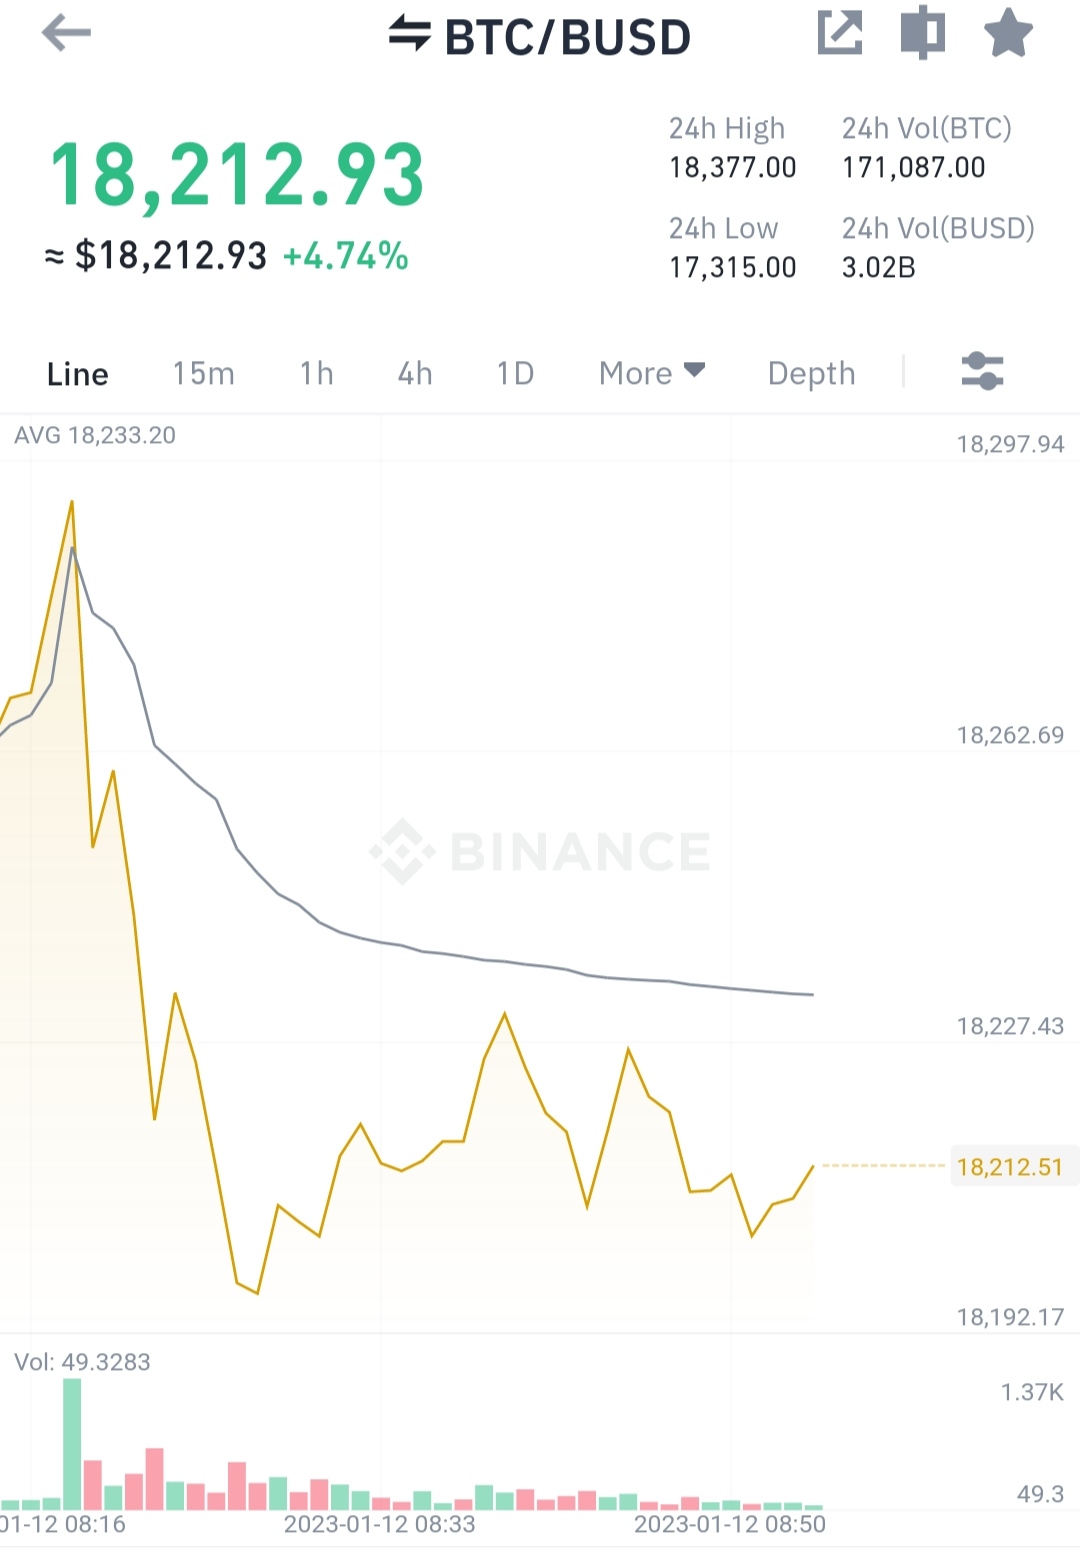
Task: Tap the BTC/BUSD pair swap icon
Action: point(410,34)
